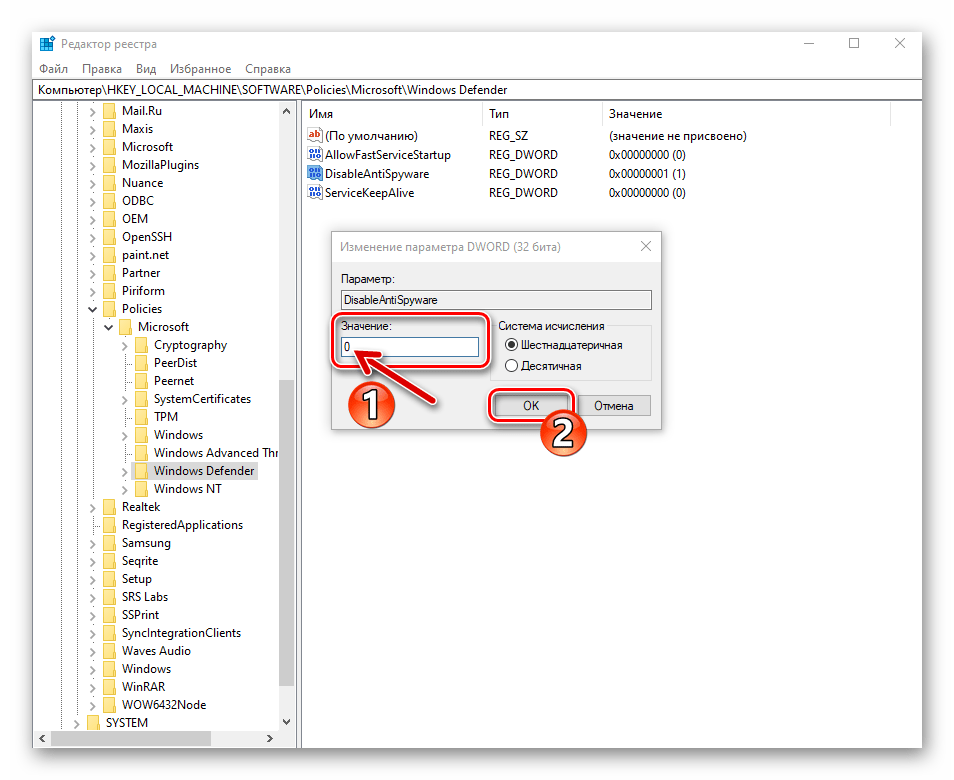This screenshot has height=780, width=954.
Task: Click the Samsung folder icon
Action: point(110,543)
